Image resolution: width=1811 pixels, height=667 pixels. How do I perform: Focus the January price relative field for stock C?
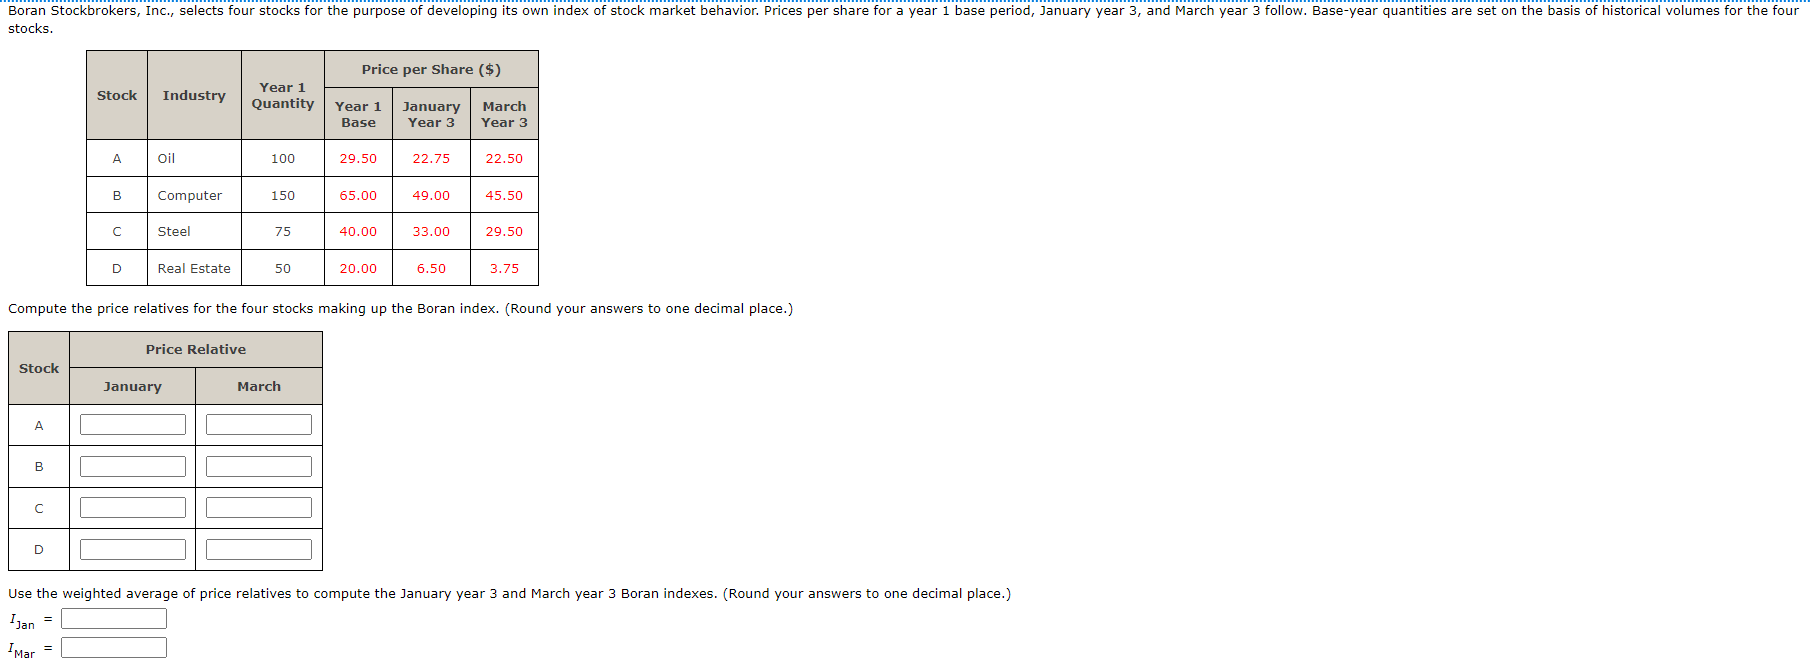[x=133, y=508]
